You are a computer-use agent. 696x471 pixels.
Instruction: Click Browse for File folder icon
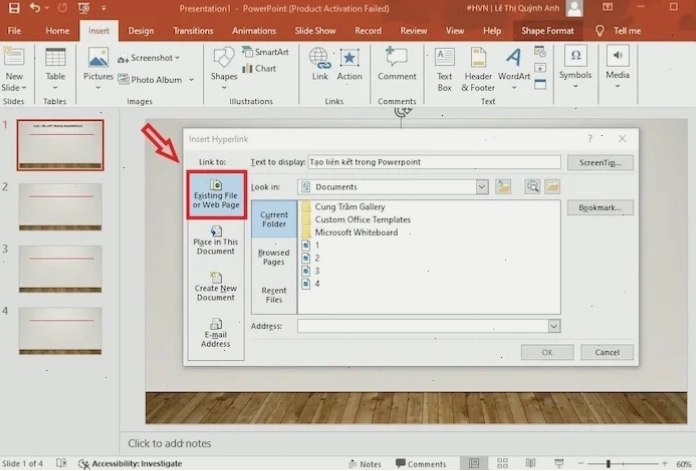point(552,186)
